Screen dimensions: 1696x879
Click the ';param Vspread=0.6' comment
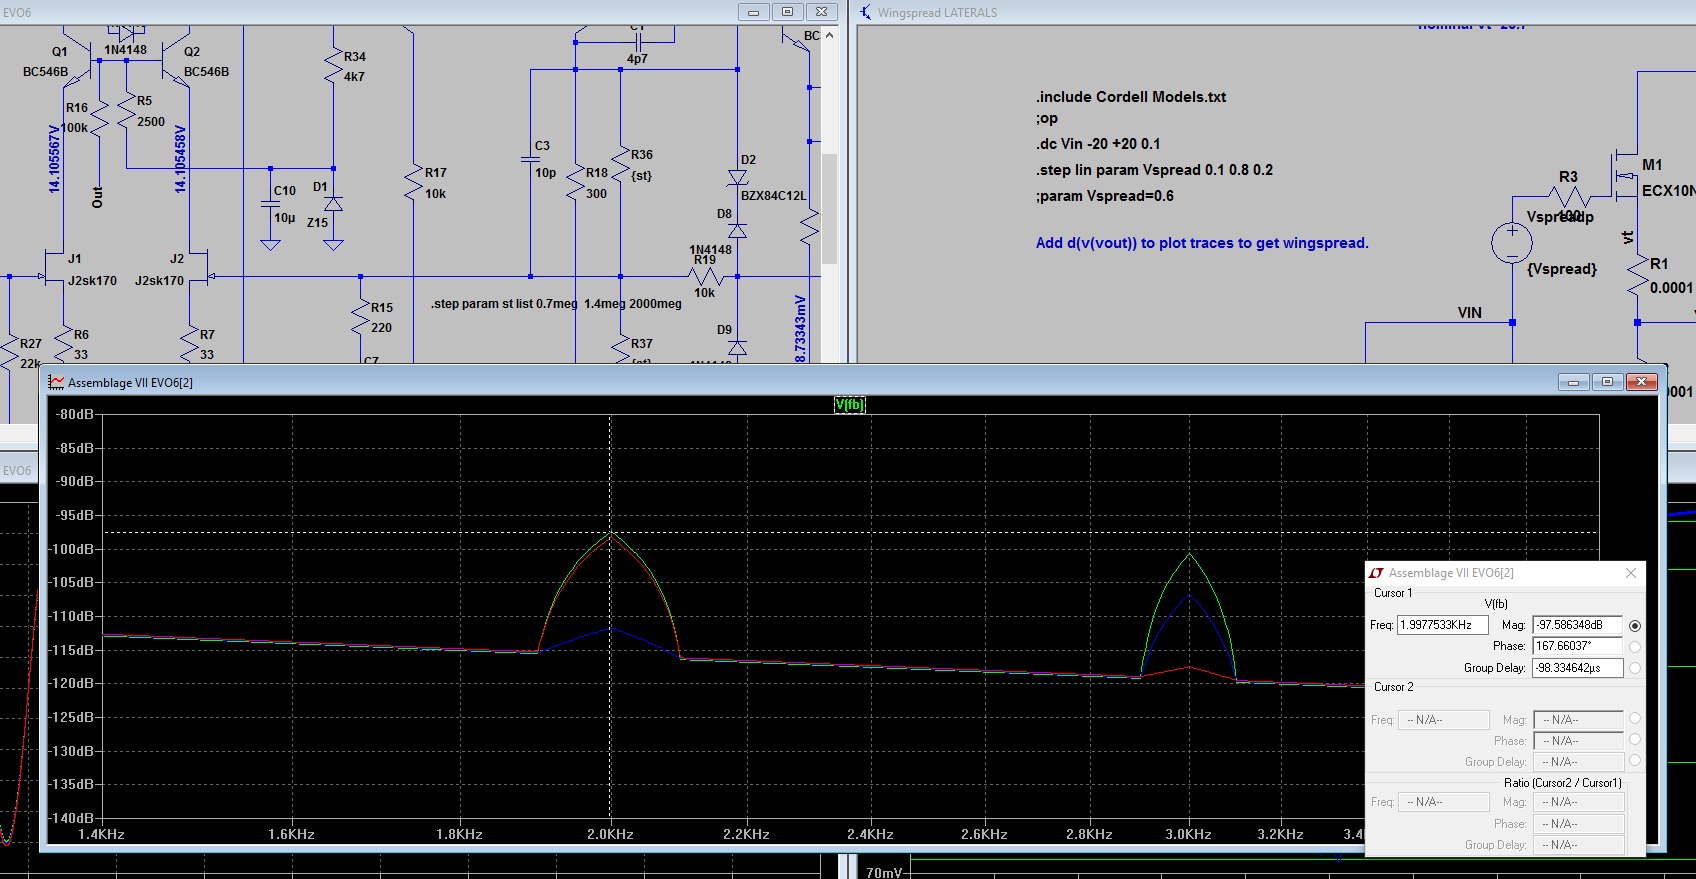click(x=1105, y=196)
